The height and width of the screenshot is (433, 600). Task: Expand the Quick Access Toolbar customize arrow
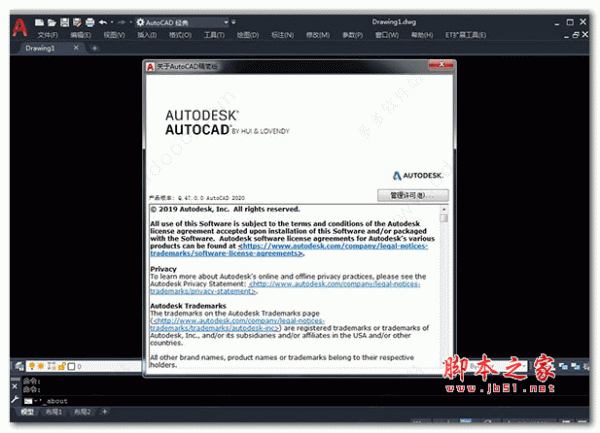pyautogui.click(x=233, y=23)
